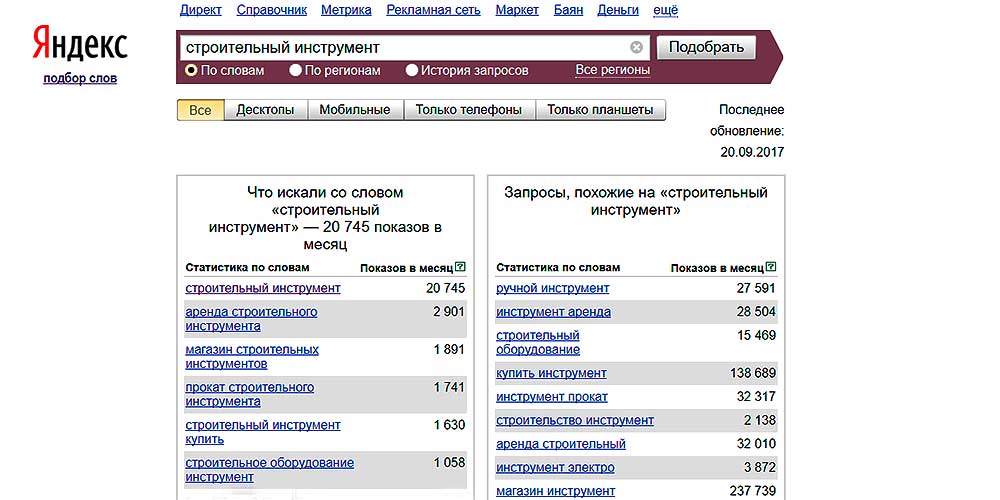
Task: Open the купить инструмент link
Action: [x=552, y=373]
